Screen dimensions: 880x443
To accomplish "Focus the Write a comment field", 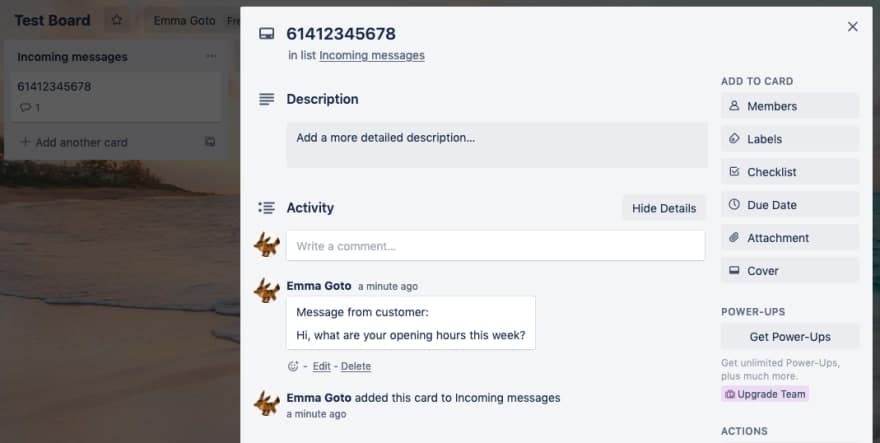I will (495, 246).
